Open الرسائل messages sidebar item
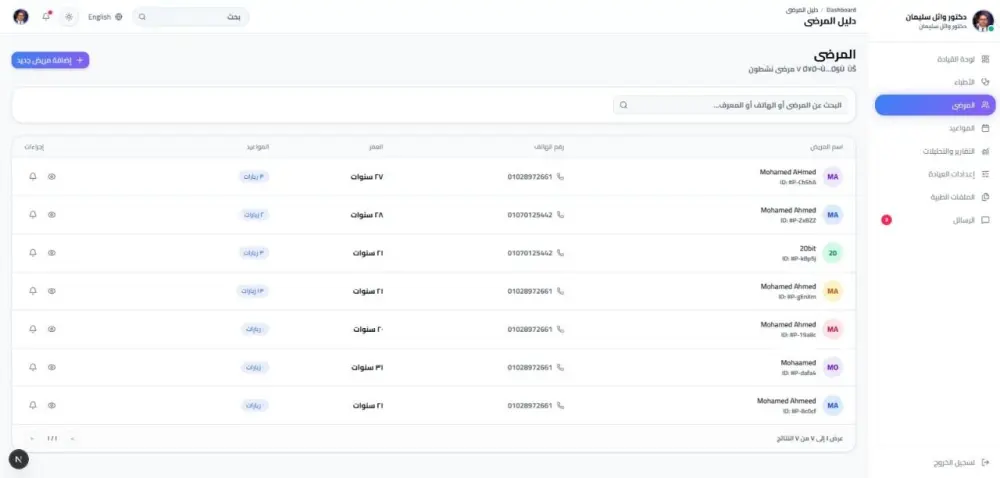This screenshot has width=1000, height=478. tap(935, 220)
